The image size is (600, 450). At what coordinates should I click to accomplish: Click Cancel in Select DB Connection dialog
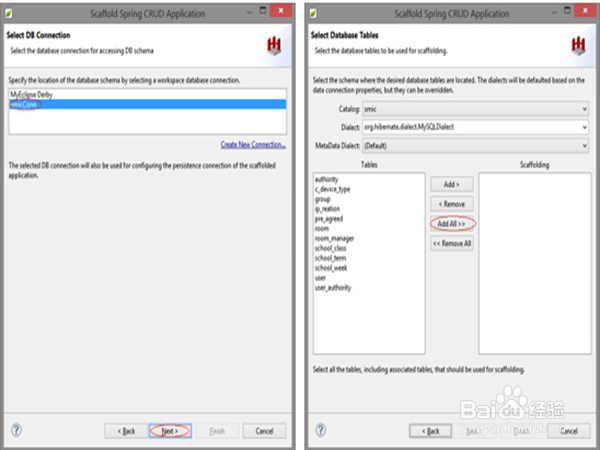coord(264,431)
